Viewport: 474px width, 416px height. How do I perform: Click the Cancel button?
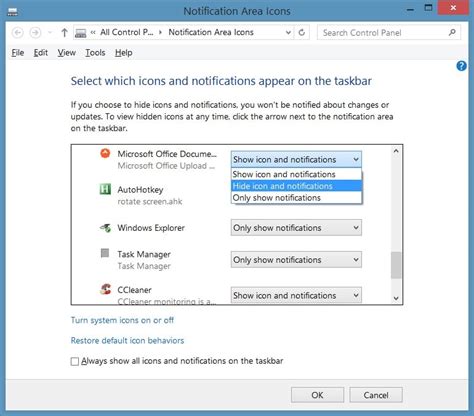(x=376, y=395)
